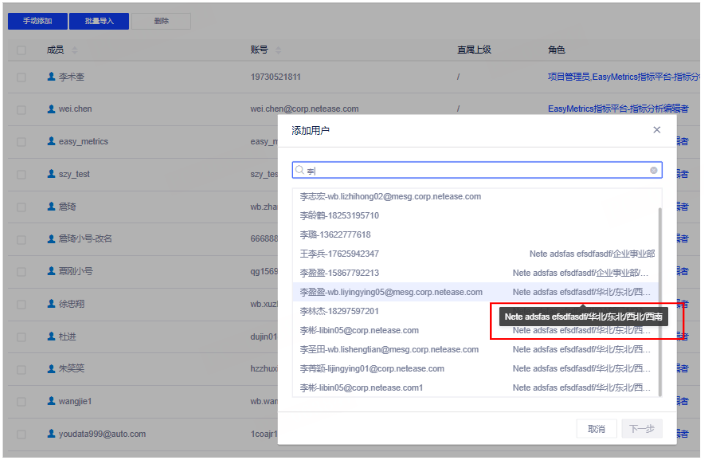The height and width of the screenshot is (460, 704).
Task: Click the user icon beside wei.chen
Action: [x=50, y=109]
